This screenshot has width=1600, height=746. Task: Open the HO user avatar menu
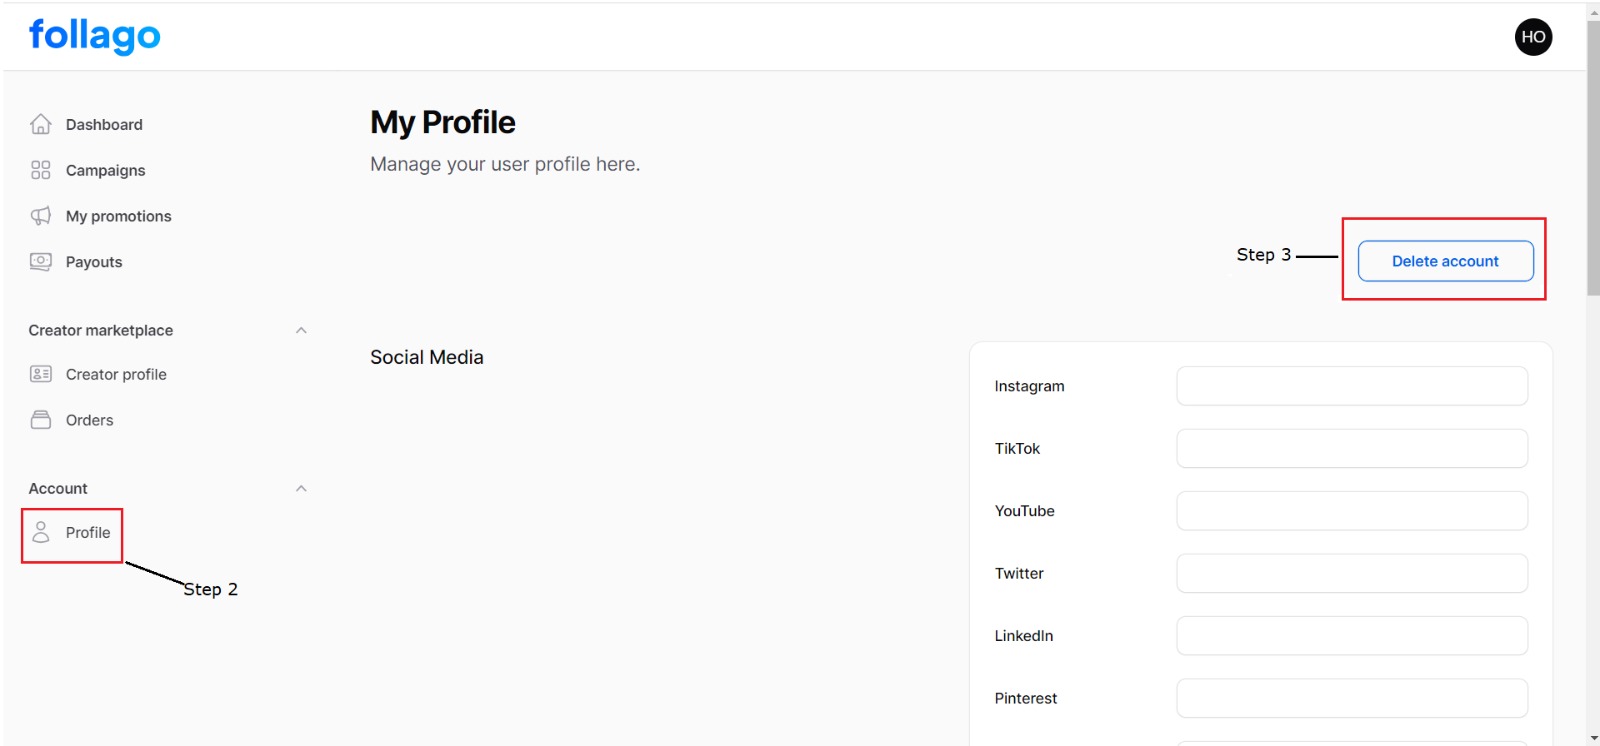coord(1533,37)
